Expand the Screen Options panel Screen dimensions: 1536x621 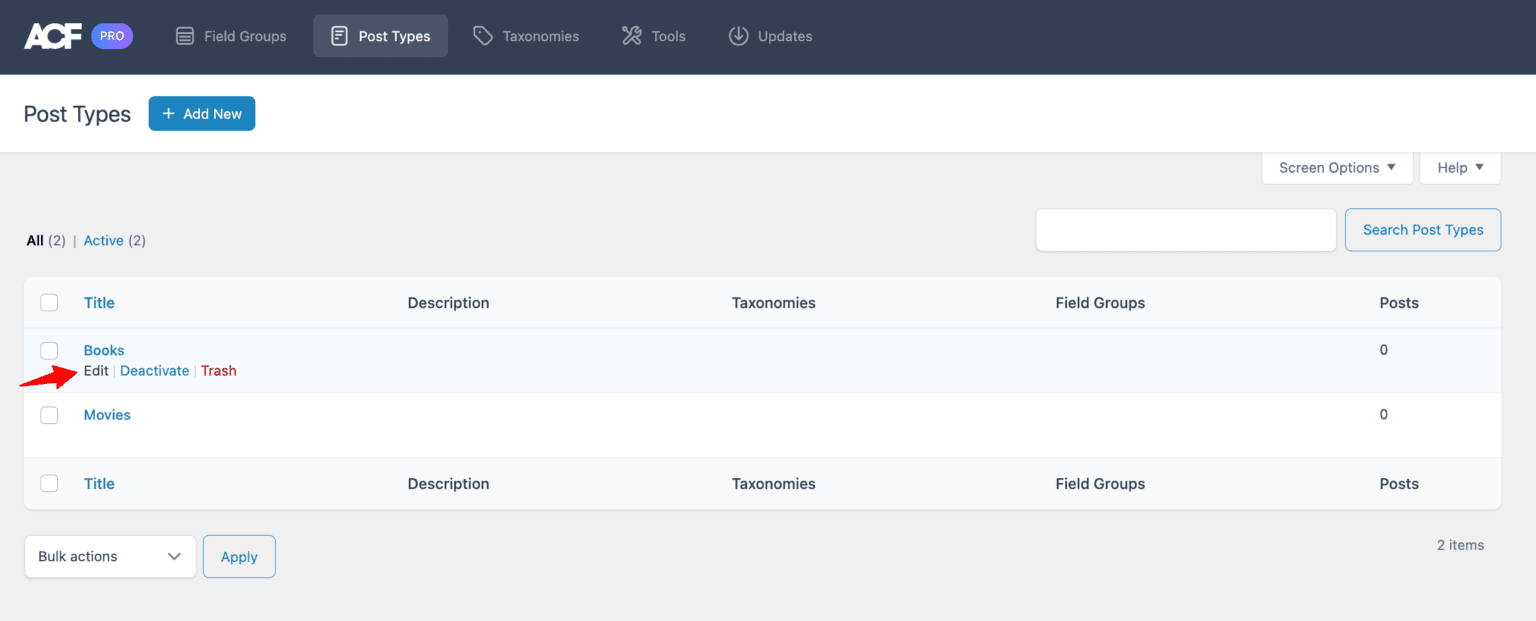click(x=1336, y=167)
